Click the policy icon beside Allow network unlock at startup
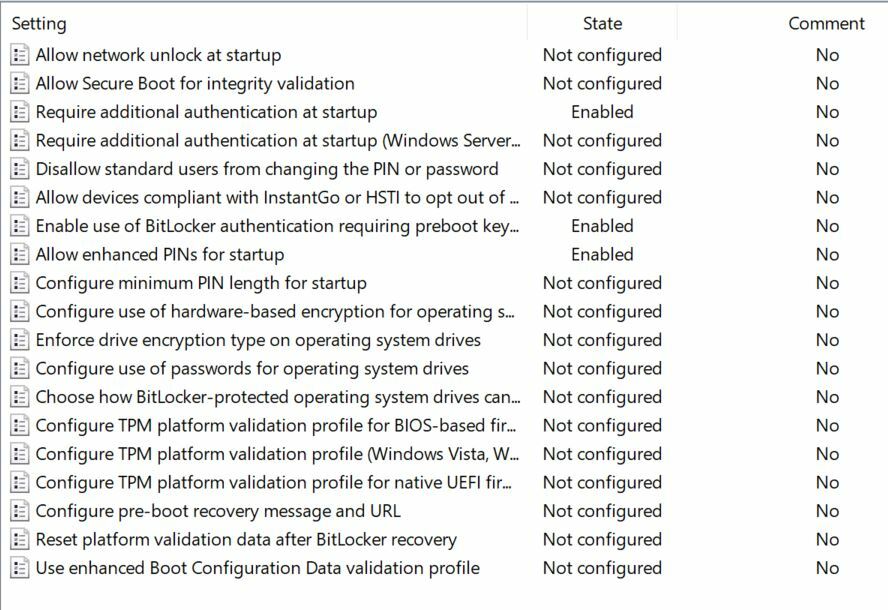This screenshot has height=610, width=888. 20,55
